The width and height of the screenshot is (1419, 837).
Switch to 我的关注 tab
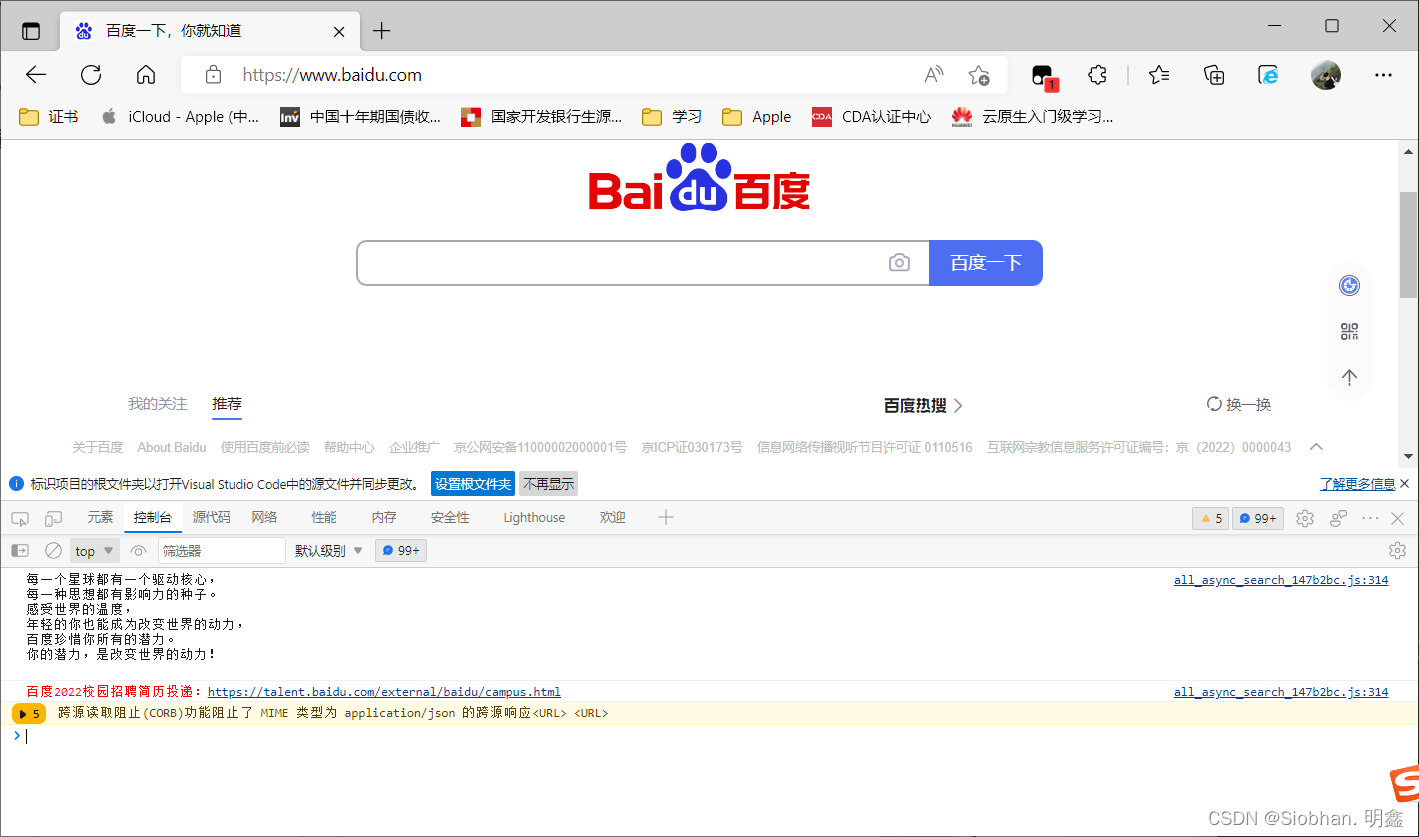157,404
